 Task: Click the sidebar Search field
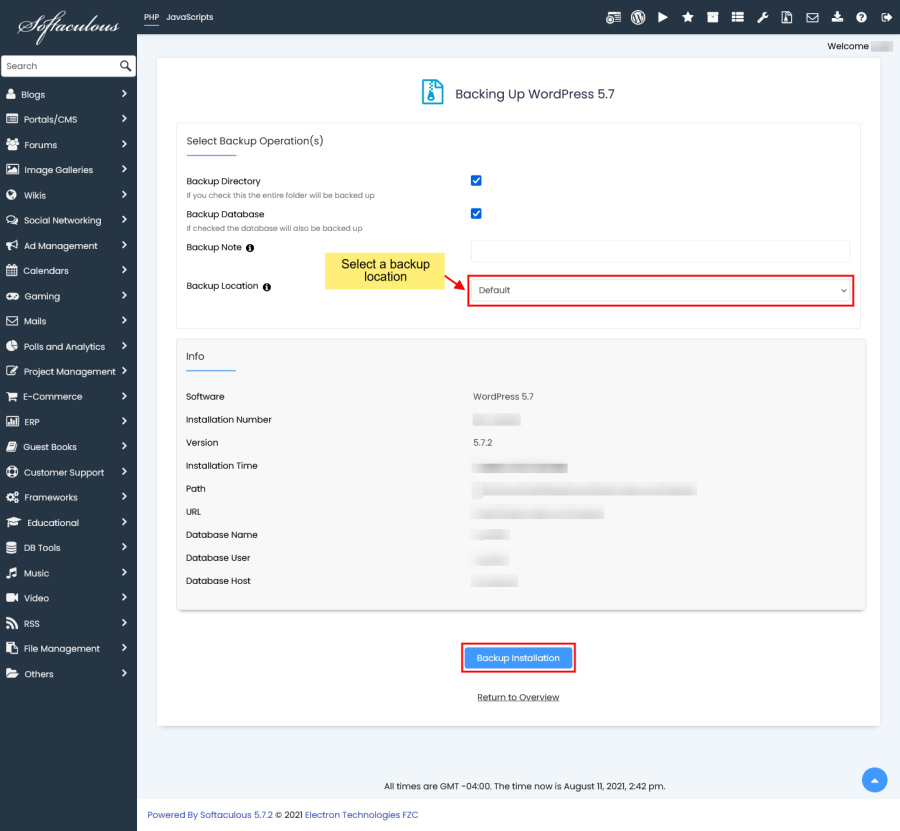point(60,66)
